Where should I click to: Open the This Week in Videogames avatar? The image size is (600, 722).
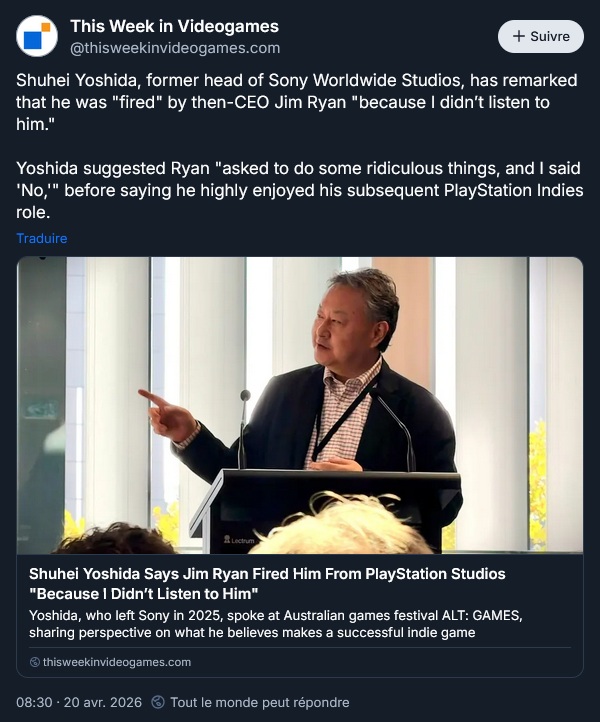[37, 36]
